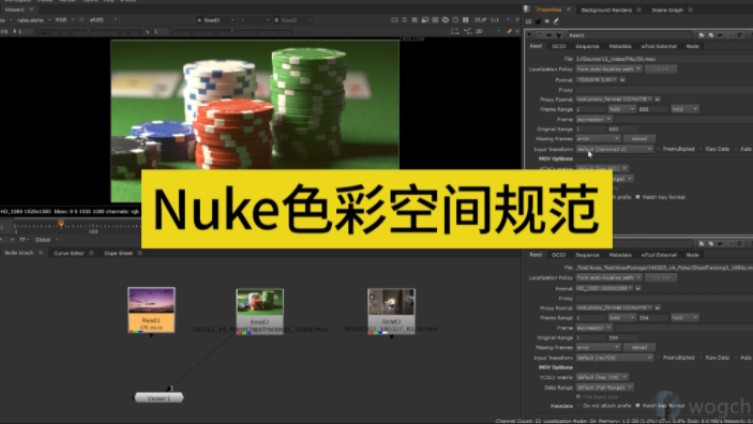Click the first icon in Properties panel toolbar
The image size is (753, 424).
(x=529, y=22)
